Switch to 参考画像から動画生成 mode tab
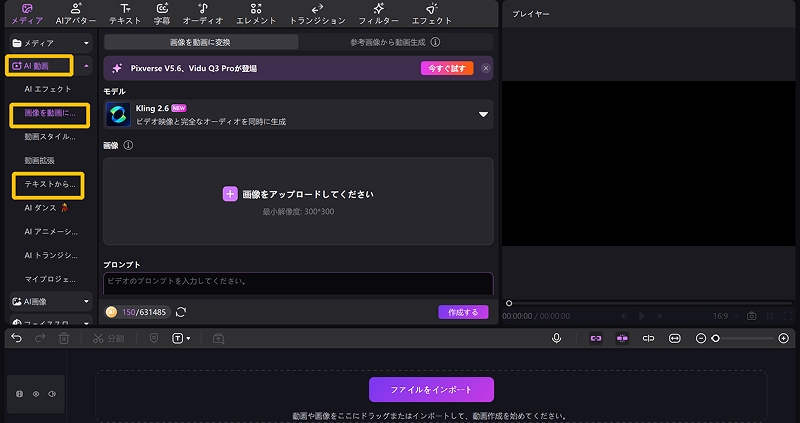The image size is (800, 423). coord(388,42)
